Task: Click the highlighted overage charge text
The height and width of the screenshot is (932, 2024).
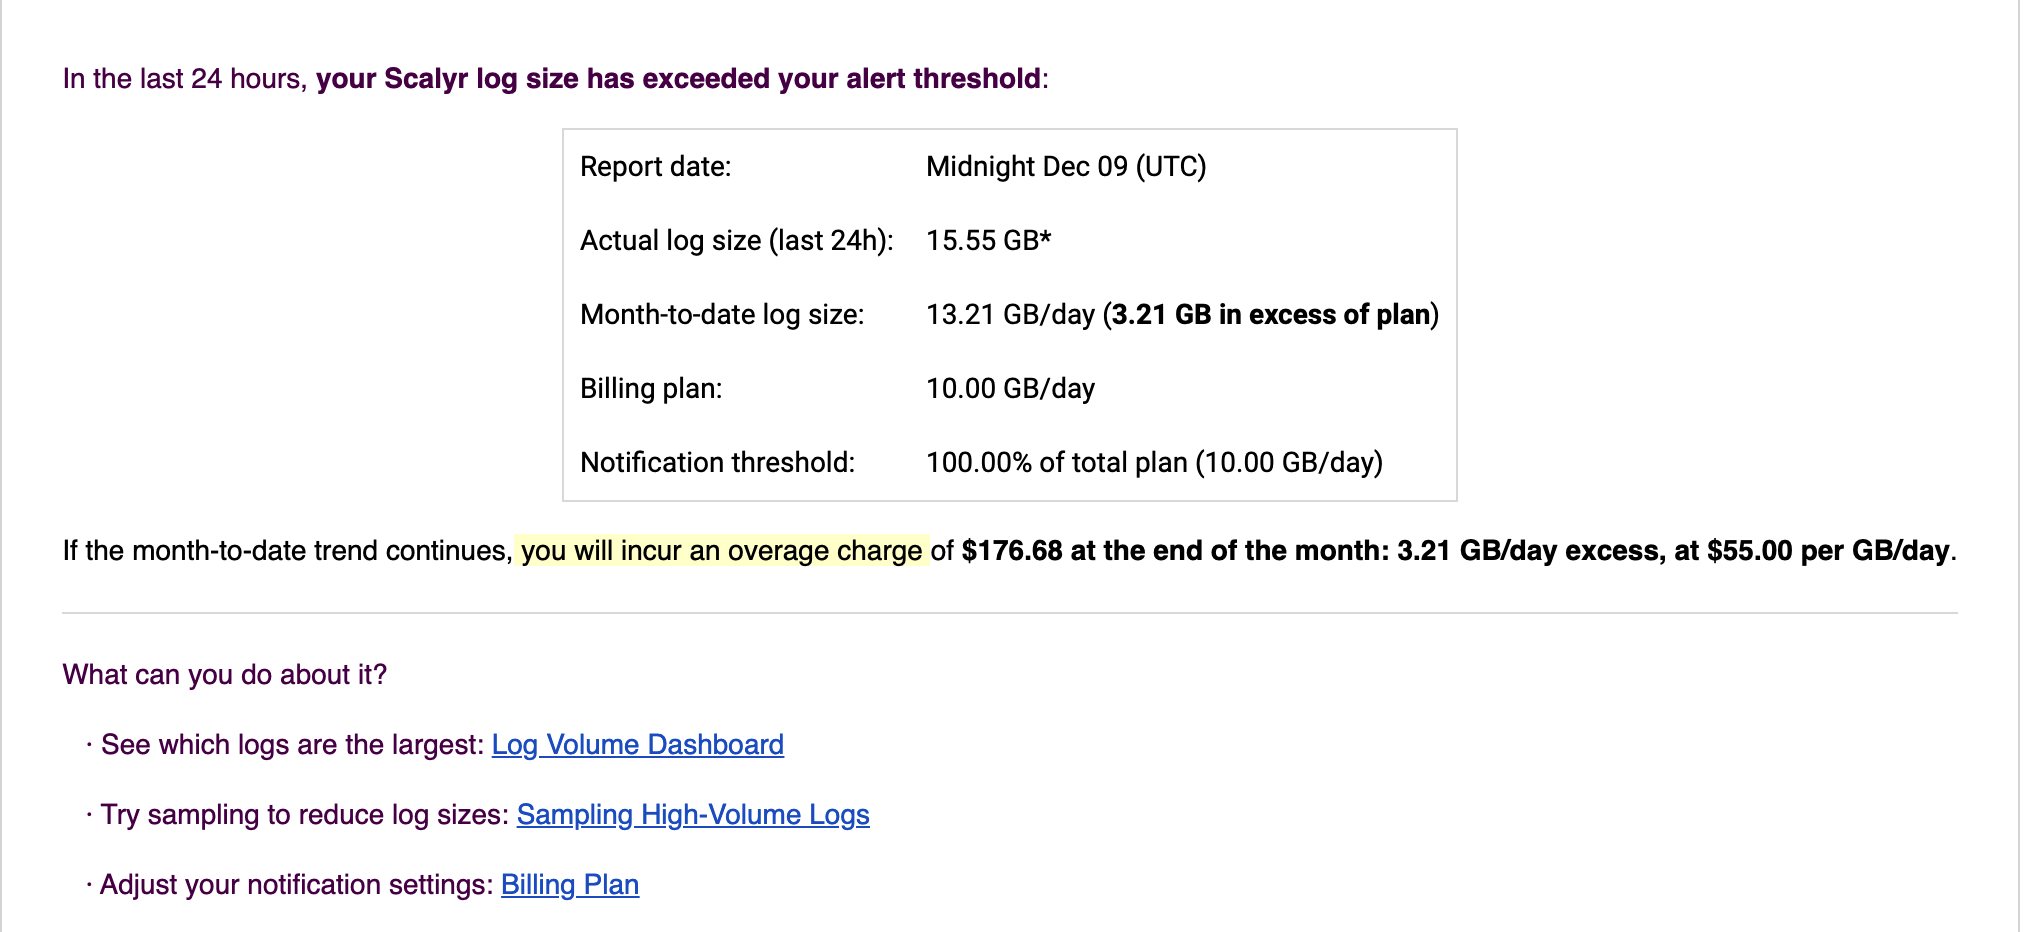Action: pyautogui.click(x=721, y=551)
